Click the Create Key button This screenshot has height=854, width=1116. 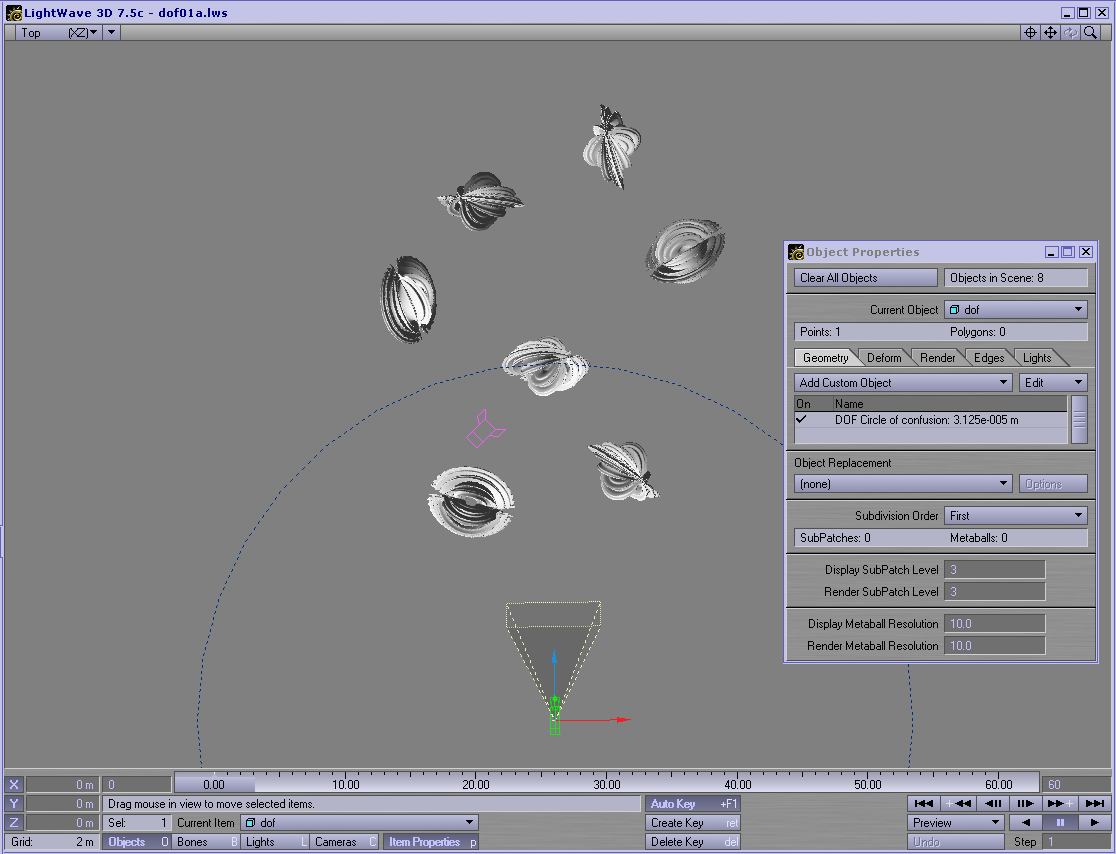(x=693, y=823)
